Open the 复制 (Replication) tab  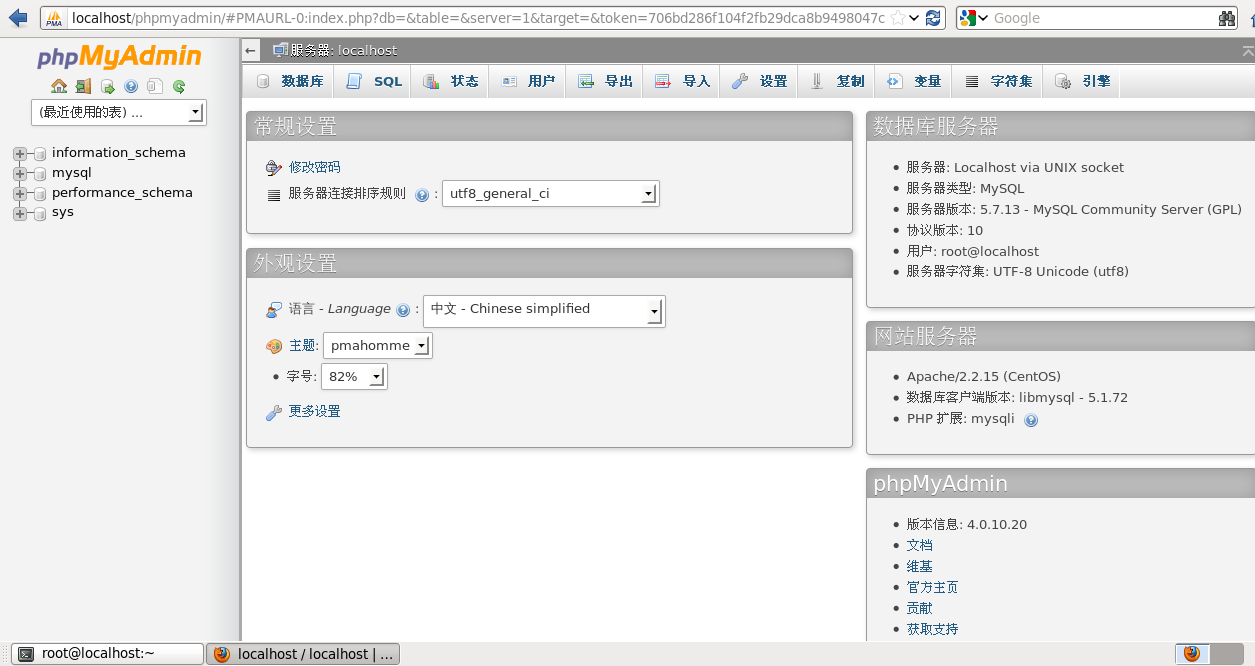(837, 82)
